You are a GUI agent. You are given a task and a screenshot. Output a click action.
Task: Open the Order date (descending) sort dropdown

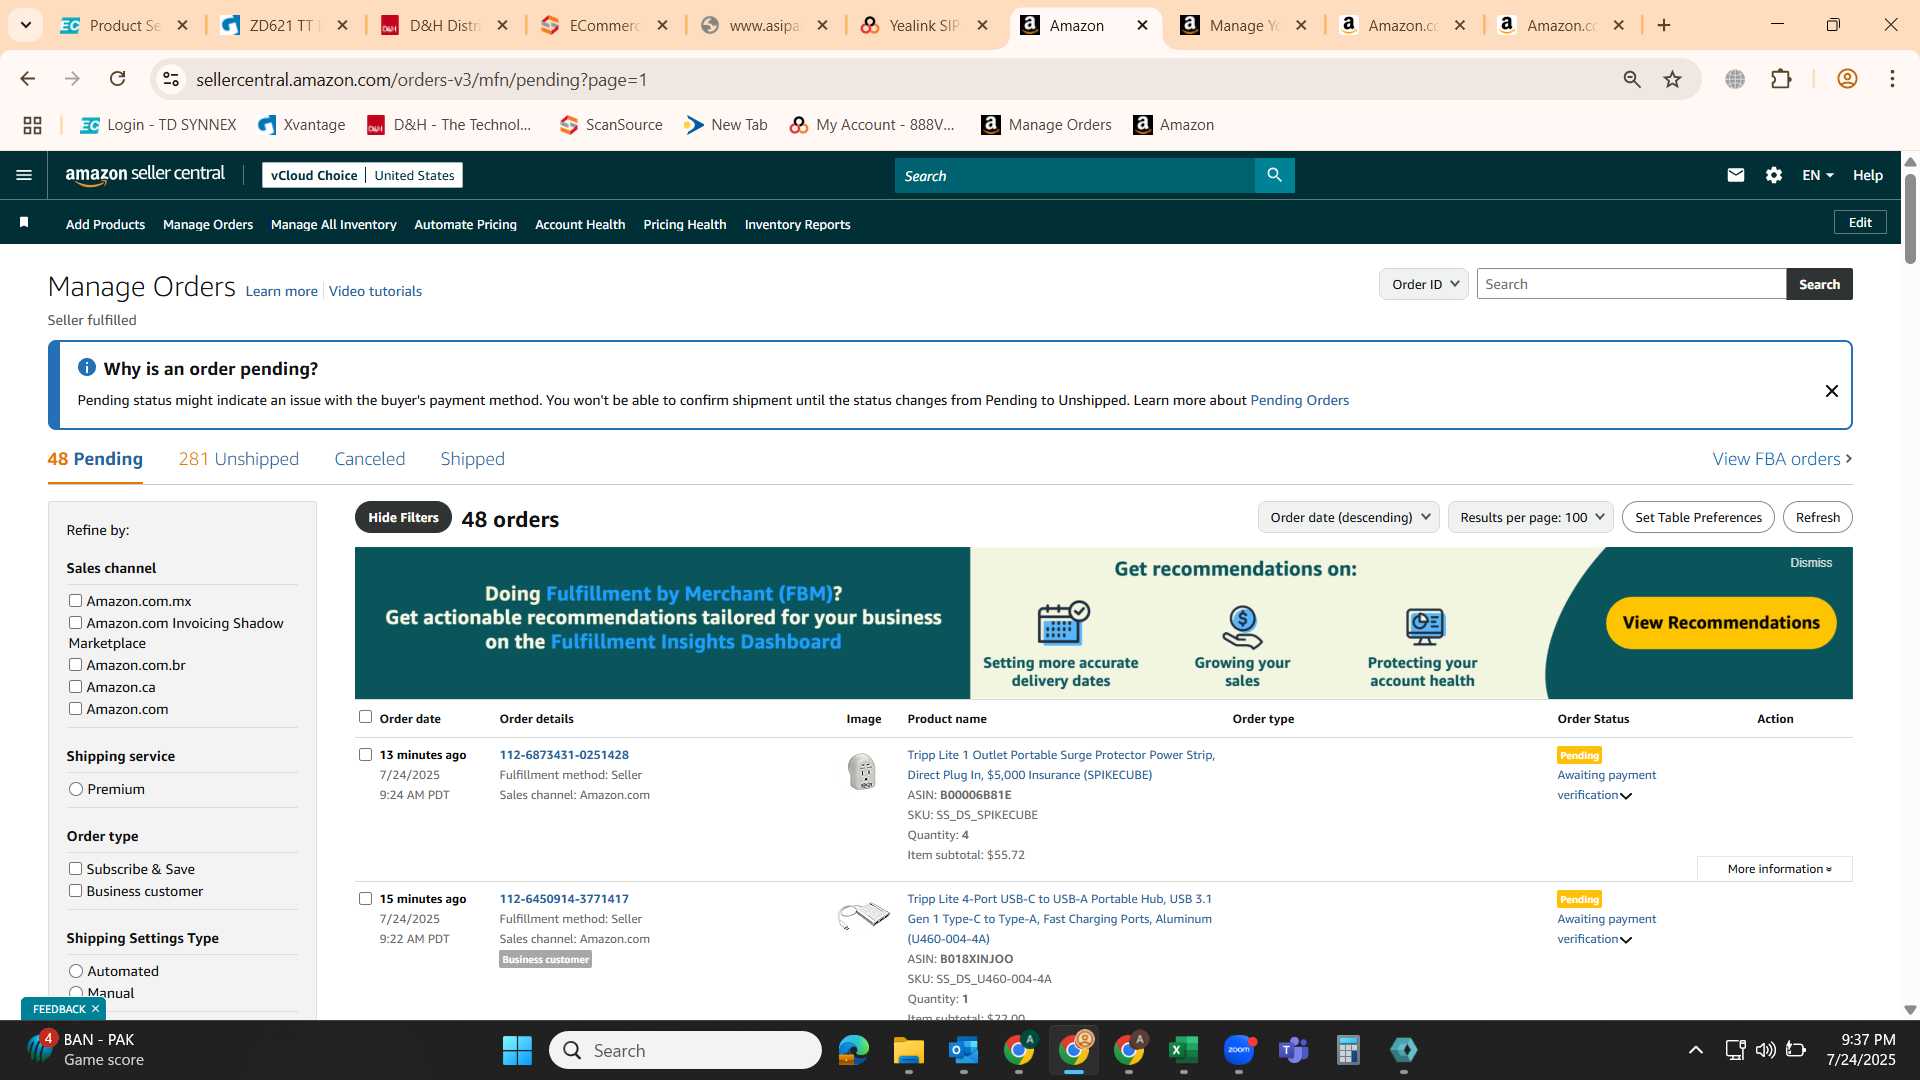coord(1348,517)
